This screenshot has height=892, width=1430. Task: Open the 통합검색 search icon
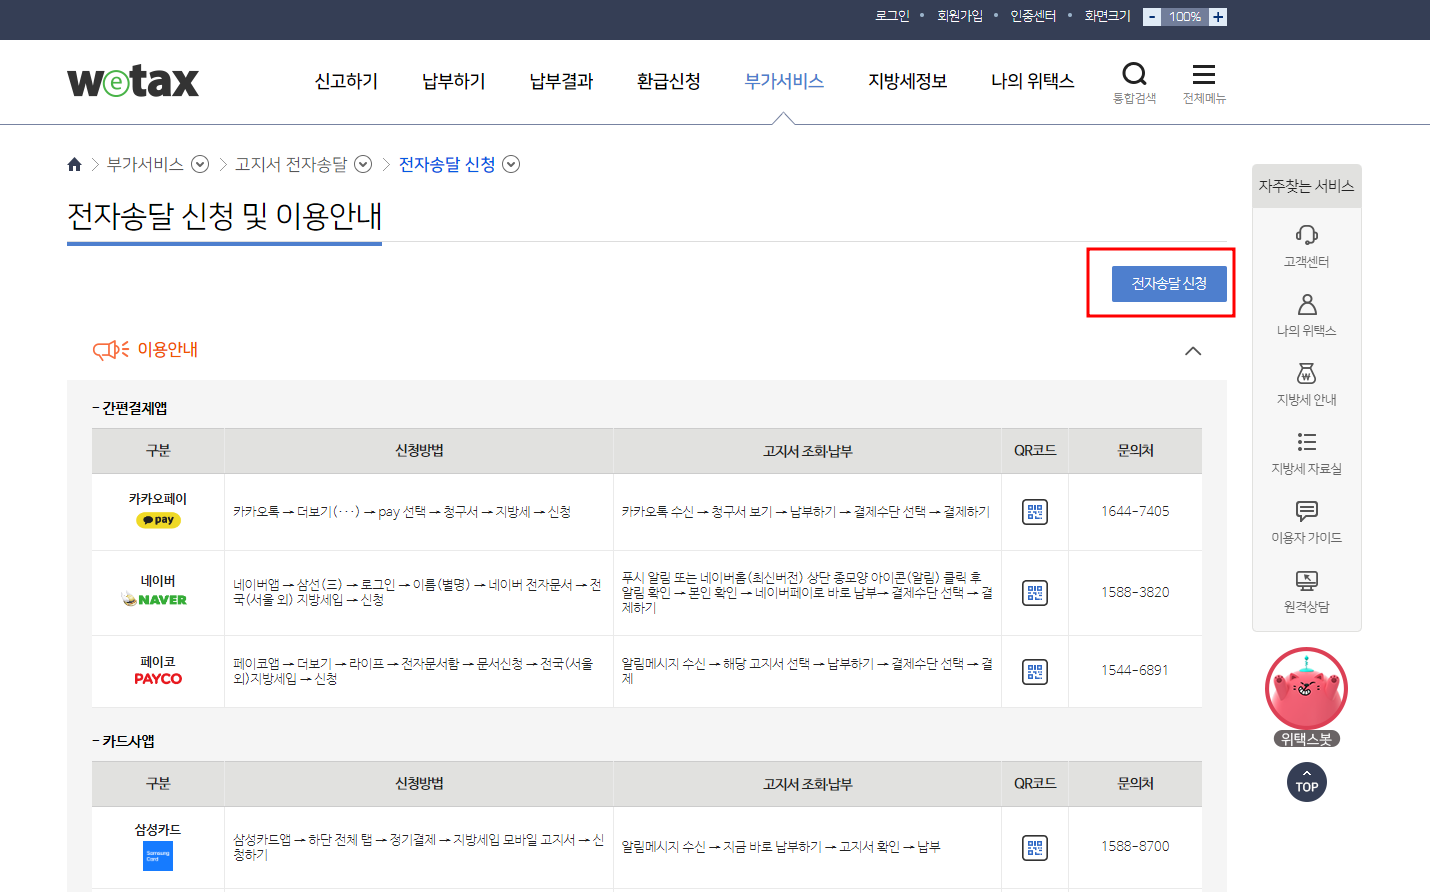coord(1134,73)
